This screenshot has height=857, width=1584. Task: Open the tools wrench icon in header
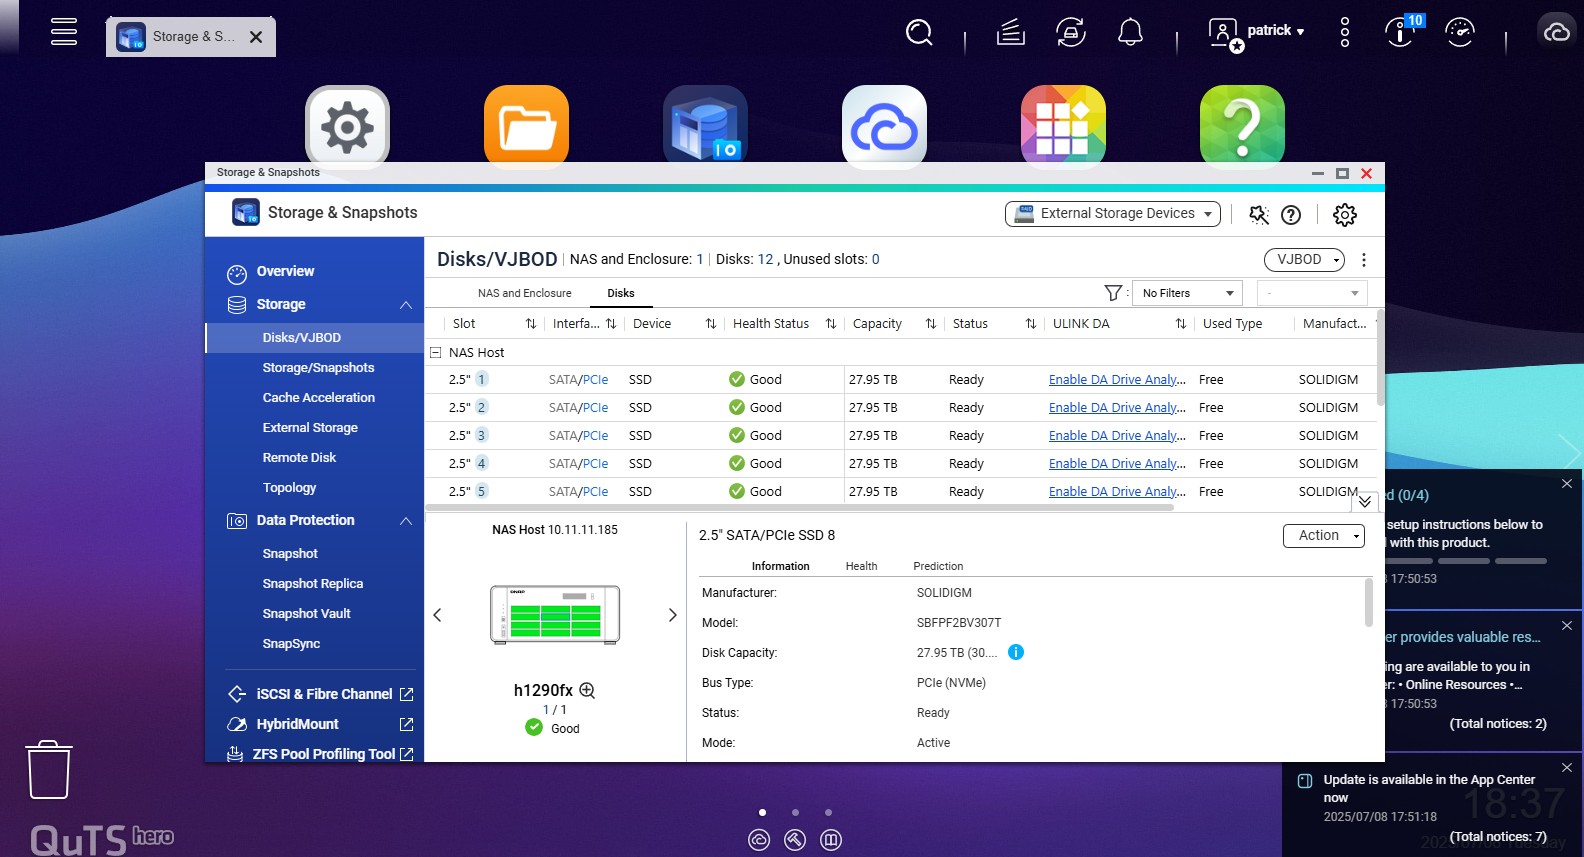tap(1259, 215)
